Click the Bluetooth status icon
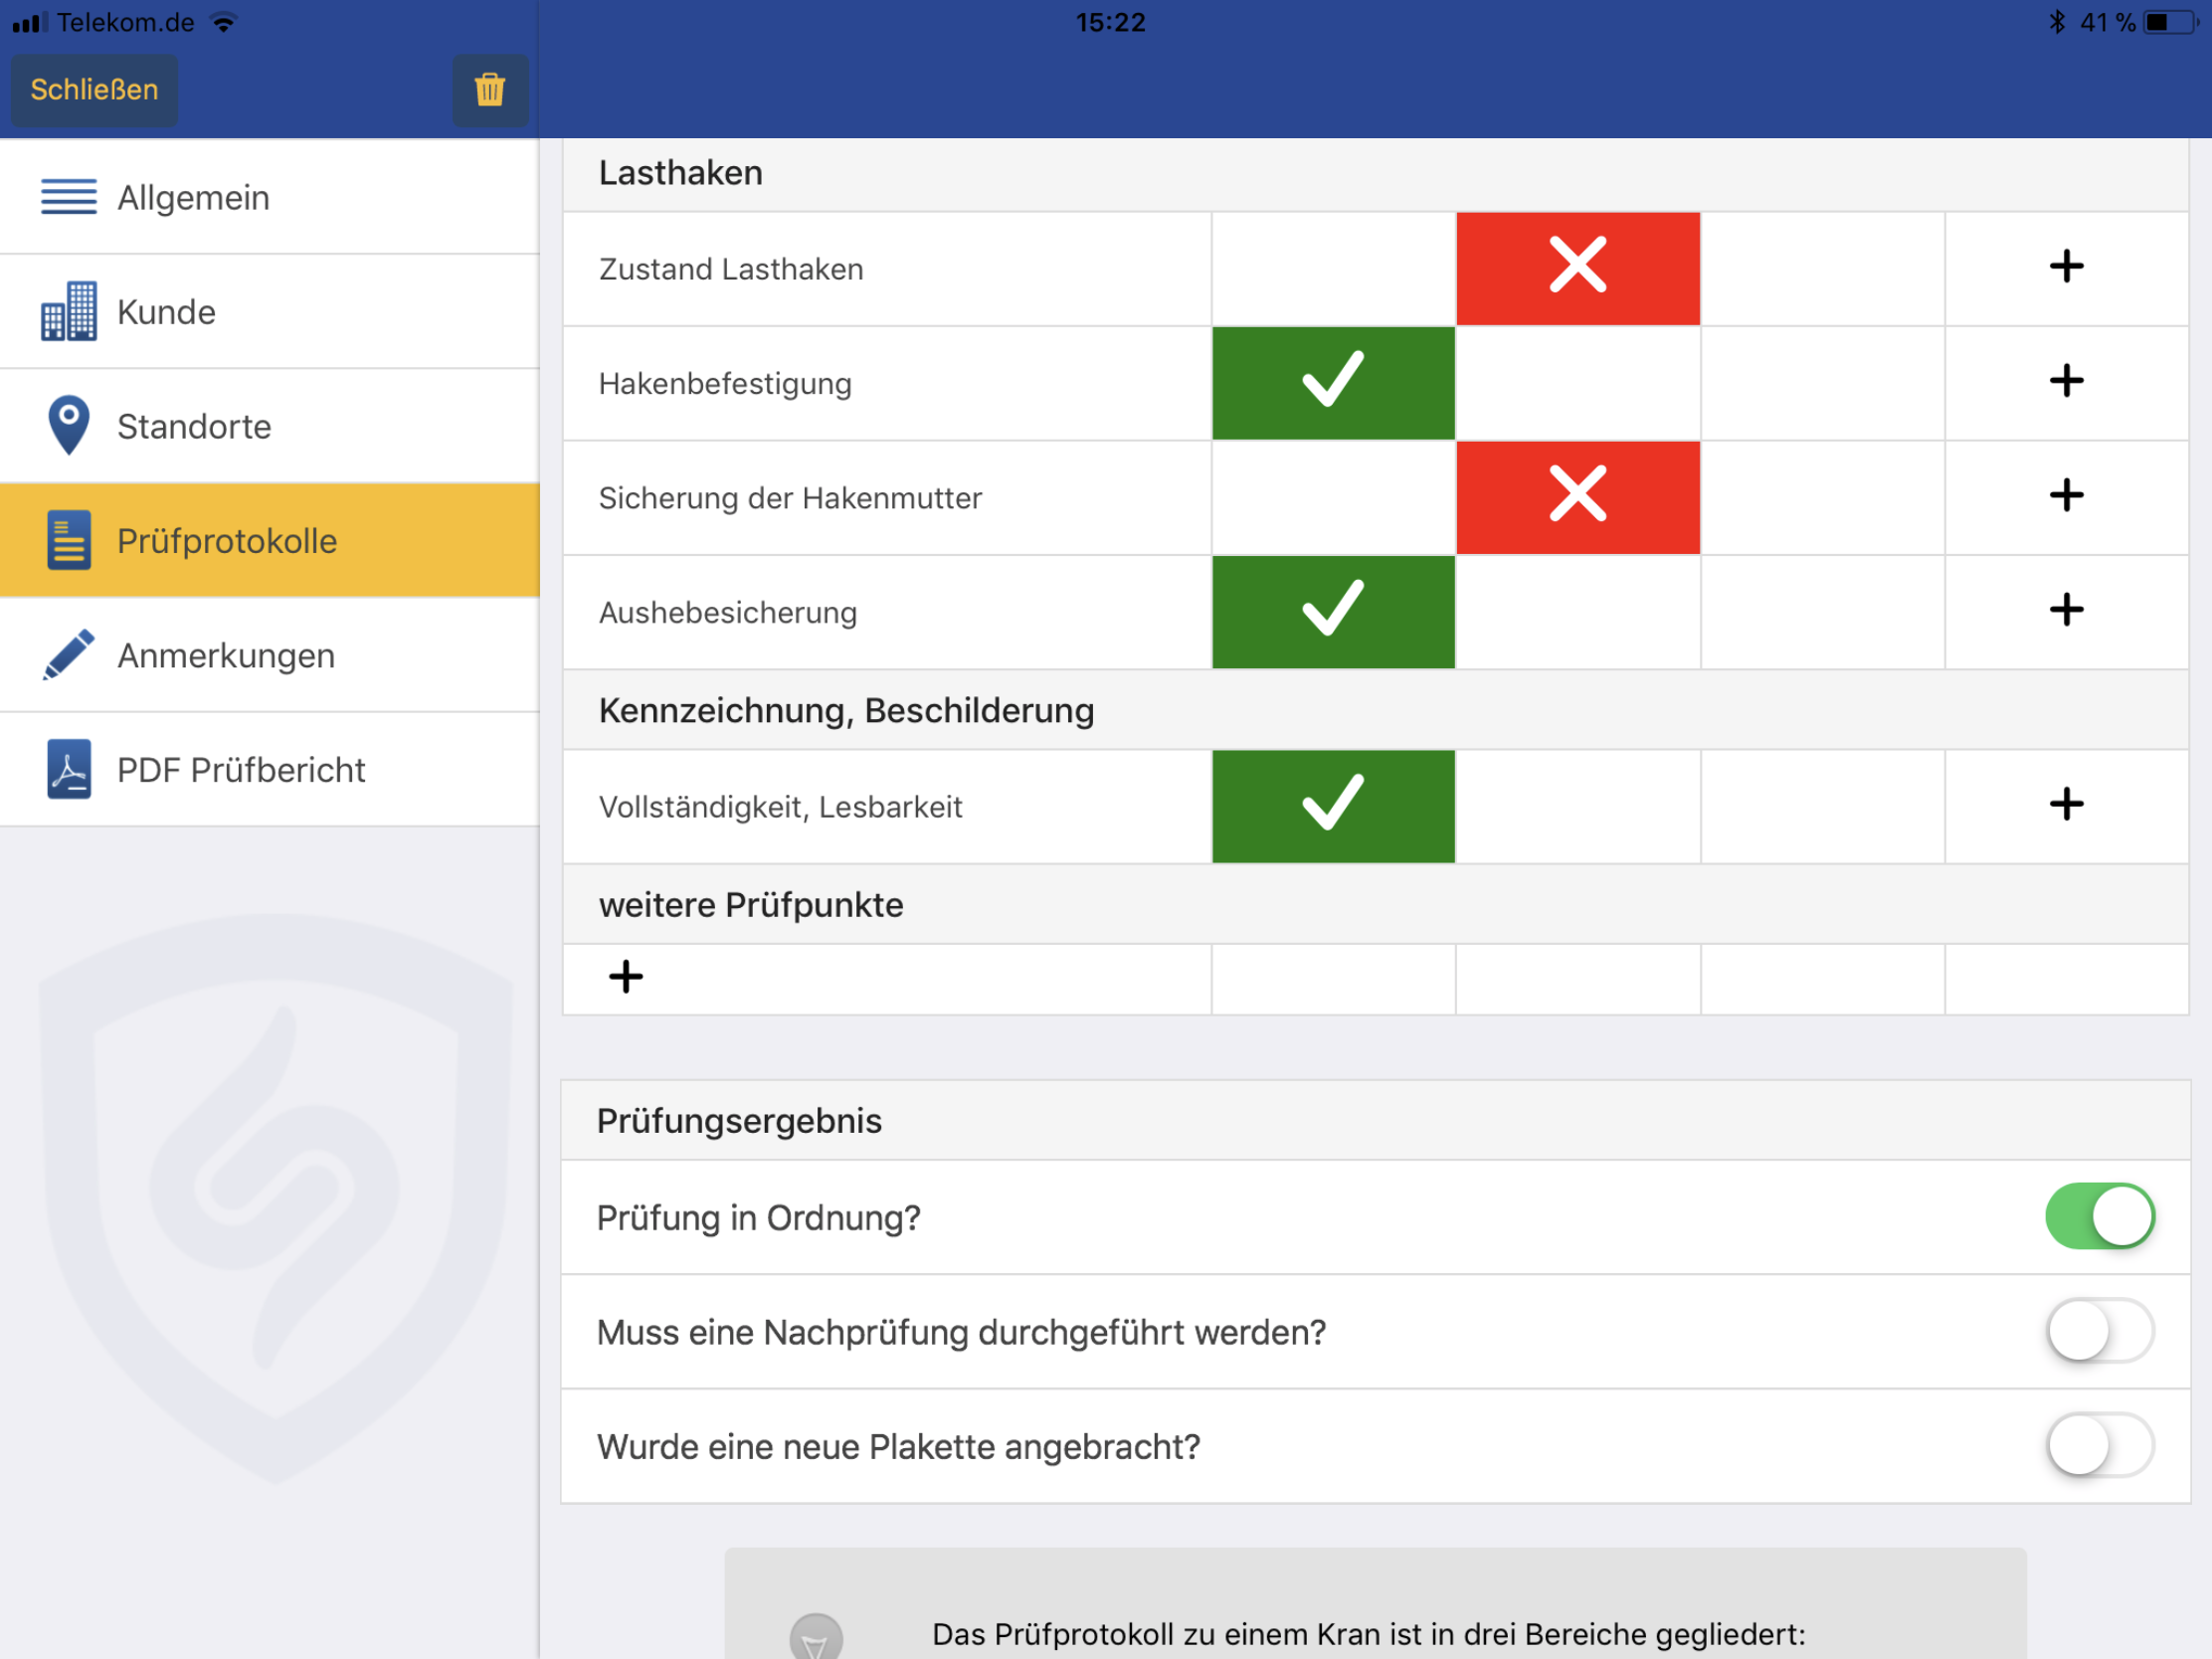Image resolution: width=2212 pixels, height=1659 pixels. click(x=2057, y=22)
